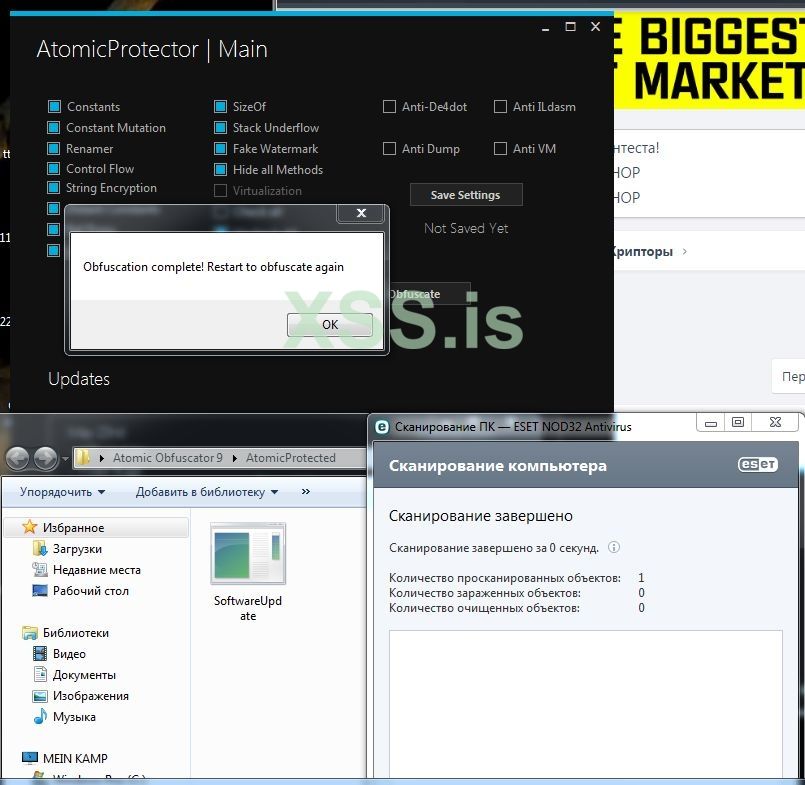Image resolution: width=805 pixels, height=785 pixels.
Task: Enable the Anti ILdasm checkbox
Action: coord(500,107)
